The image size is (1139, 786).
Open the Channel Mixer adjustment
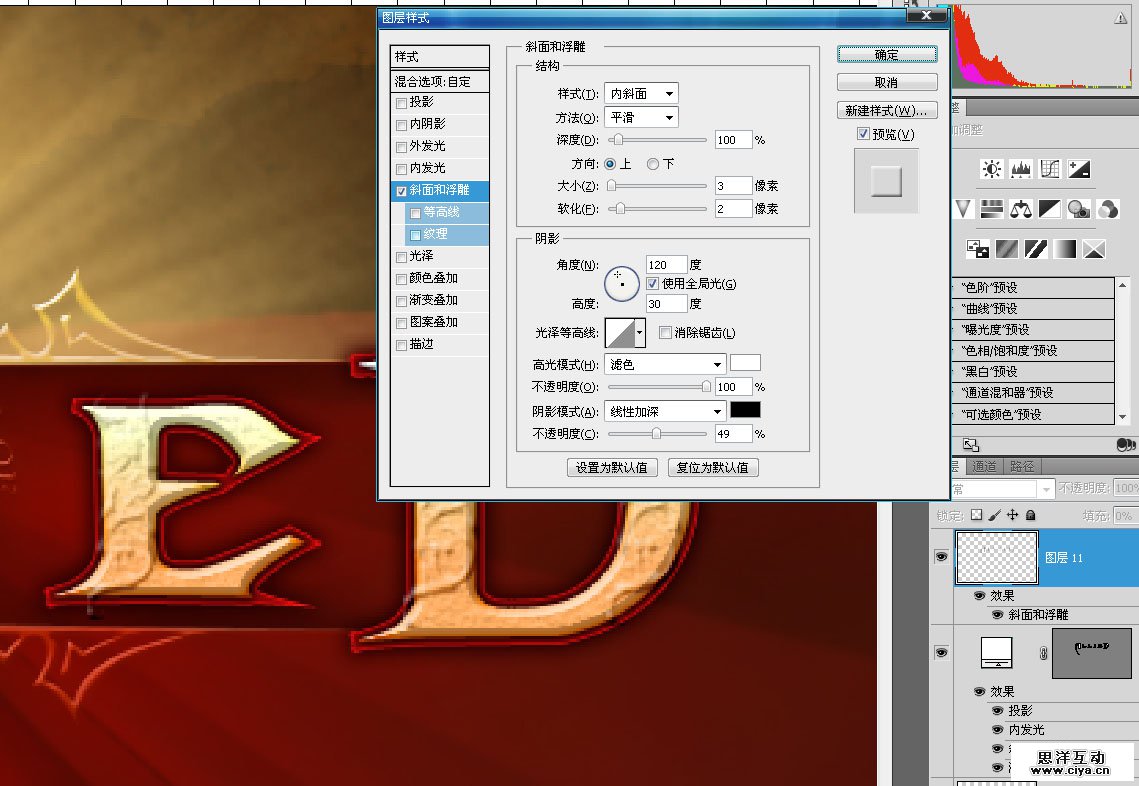coord(1108,209)
